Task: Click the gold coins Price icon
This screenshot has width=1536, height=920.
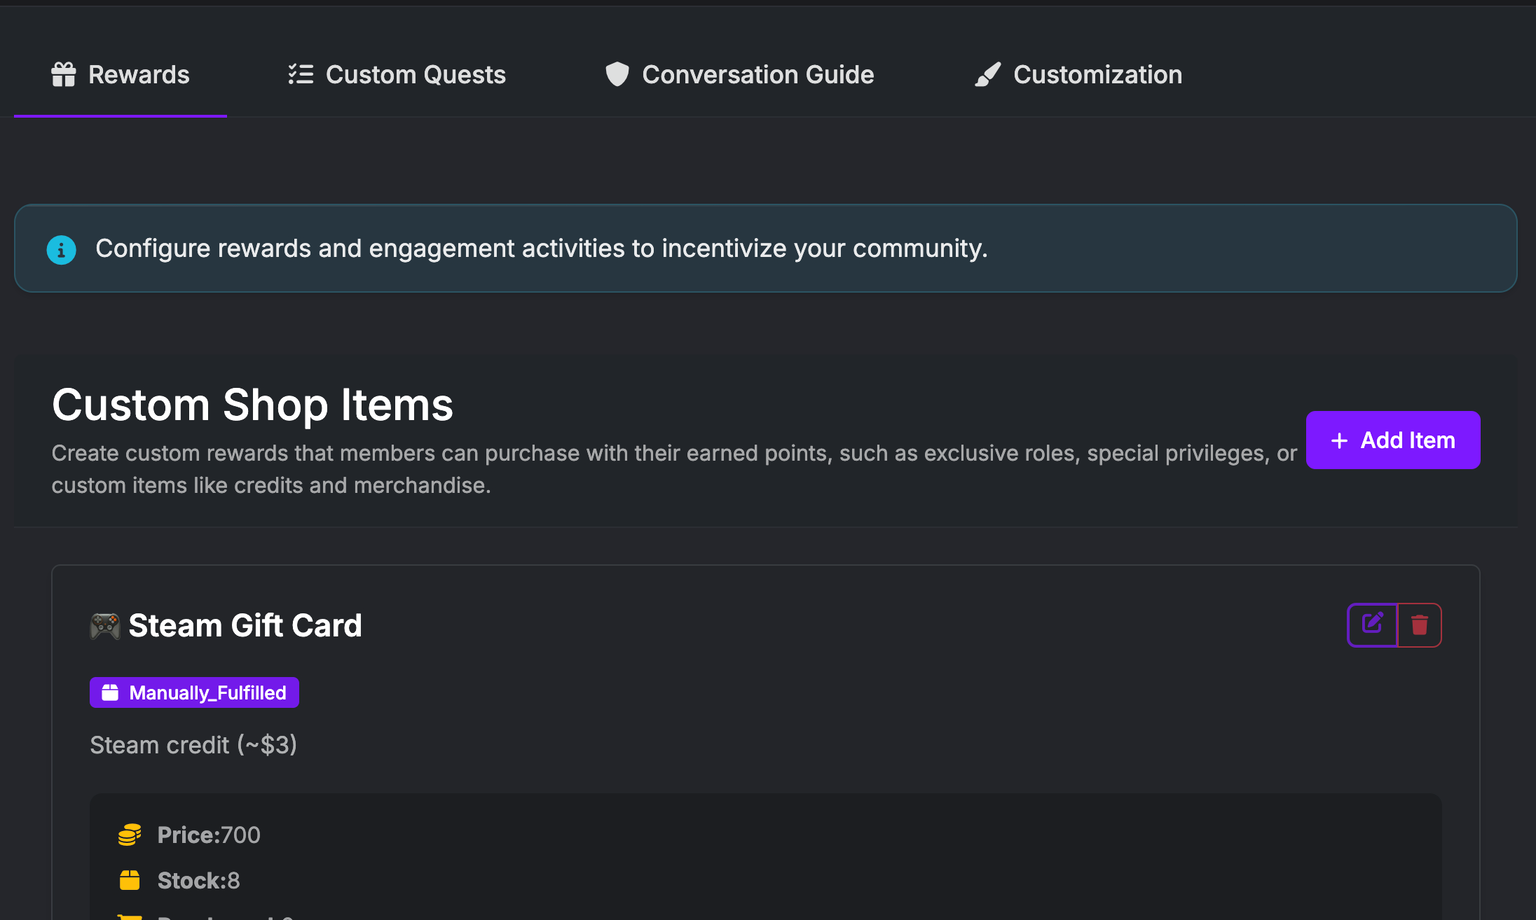Action: coord(130,835)
